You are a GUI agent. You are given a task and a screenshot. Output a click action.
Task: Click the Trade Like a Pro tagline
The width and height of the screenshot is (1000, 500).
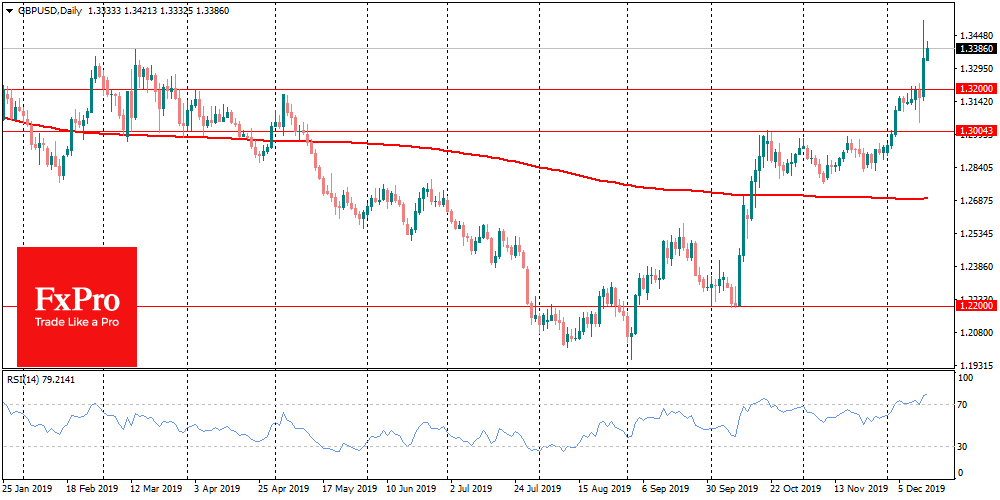point(77,322)
